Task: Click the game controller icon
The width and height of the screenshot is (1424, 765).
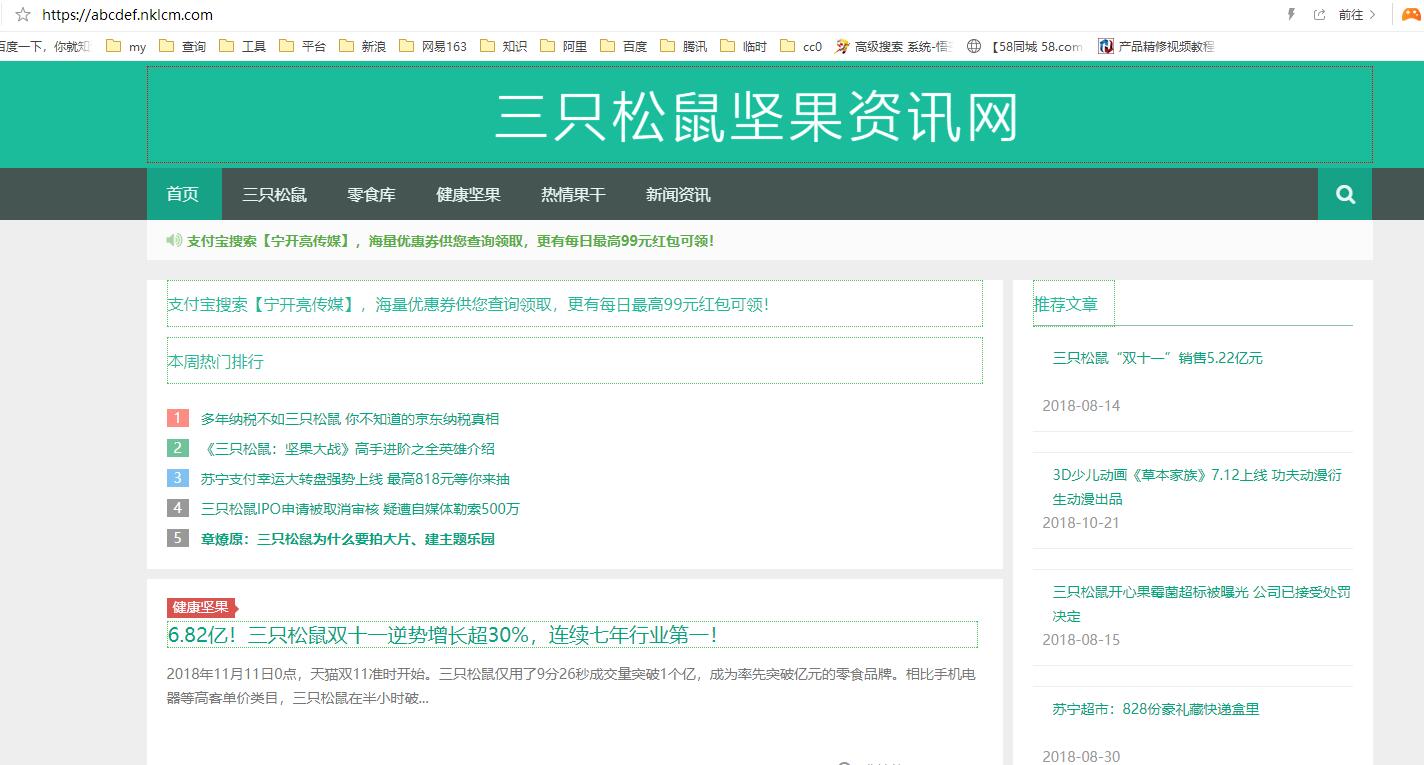Action: [1409, 15]
